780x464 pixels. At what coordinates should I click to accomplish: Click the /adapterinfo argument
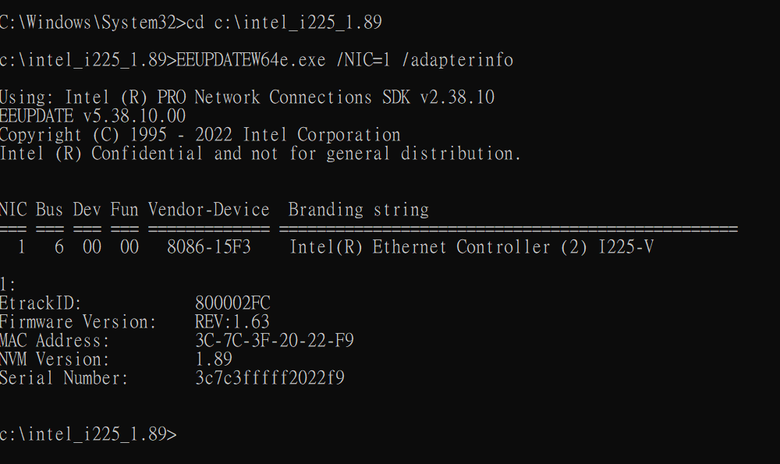pos(457,60)
